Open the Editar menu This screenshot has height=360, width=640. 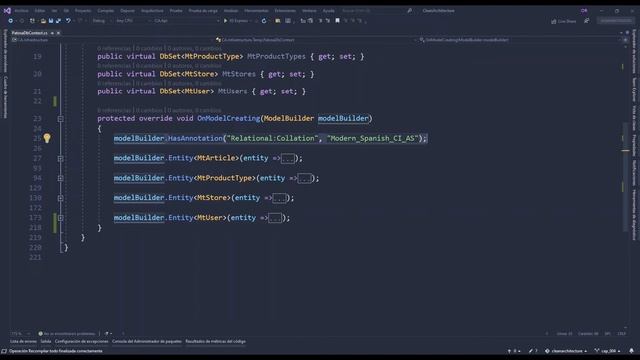pyautogui.click(x=40, y=11)
